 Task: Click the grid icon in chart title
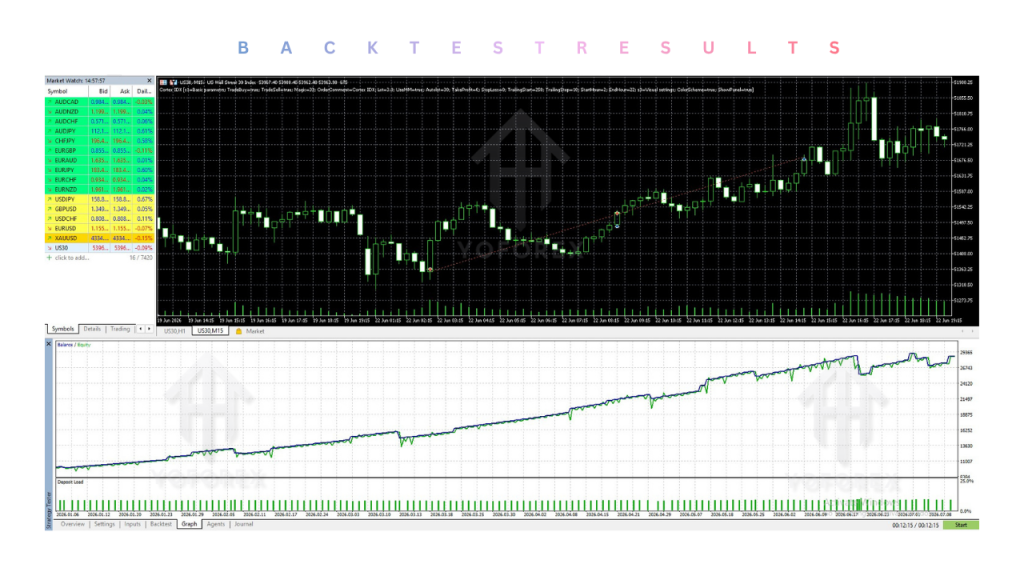pyautogui.click(x=163, y=82)
